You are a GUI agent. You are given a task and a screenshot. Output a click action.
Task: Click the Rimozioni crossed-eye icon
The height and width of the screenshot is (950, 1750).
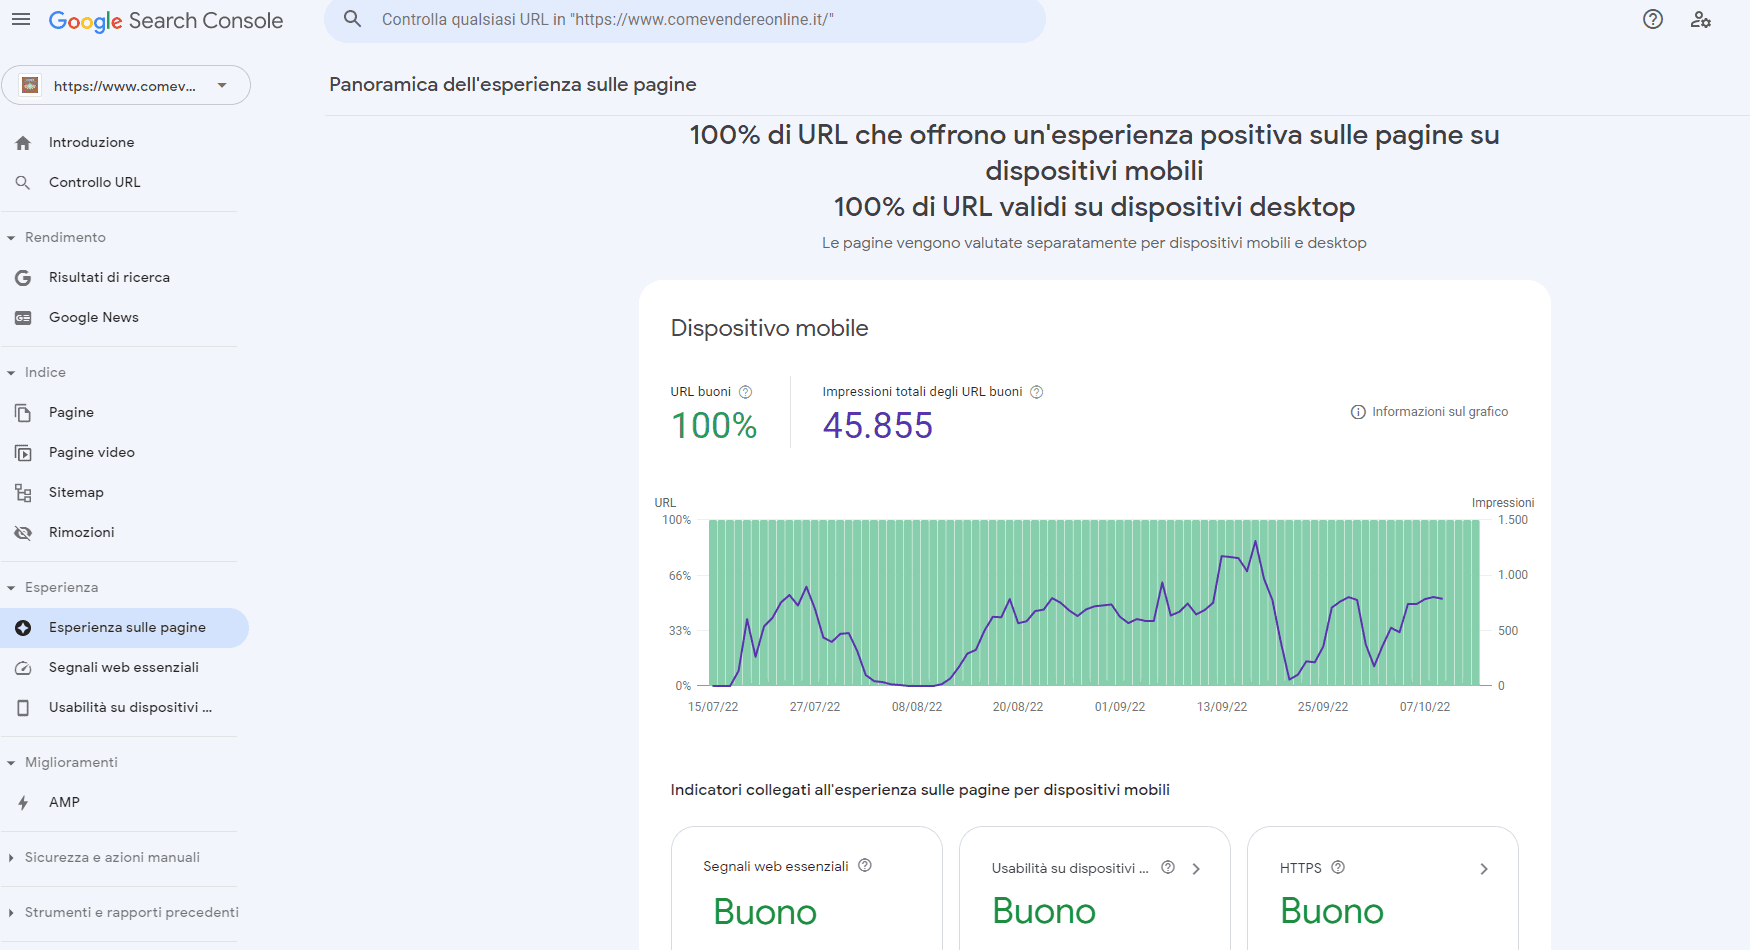tap(23, 532)
